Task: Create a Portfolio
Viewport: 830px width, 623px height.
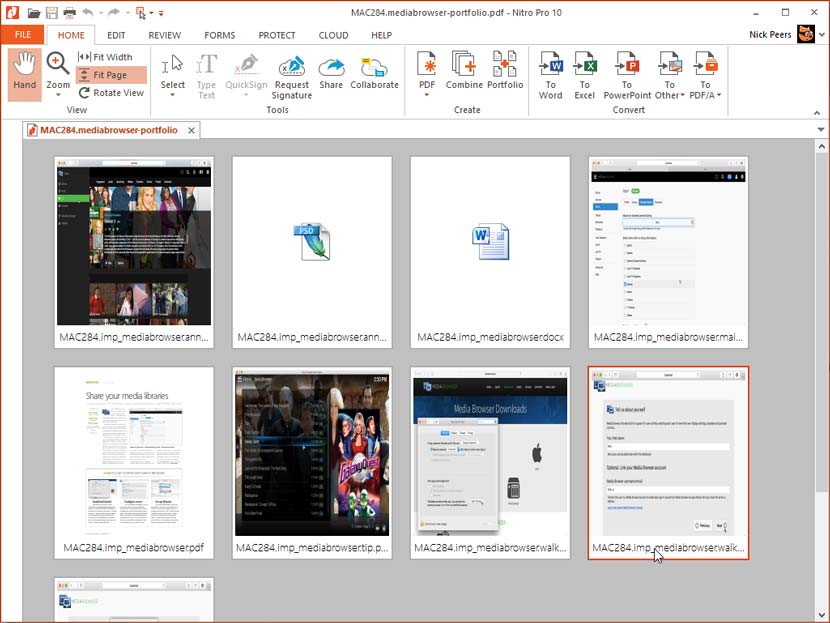Action: point(505,73)
